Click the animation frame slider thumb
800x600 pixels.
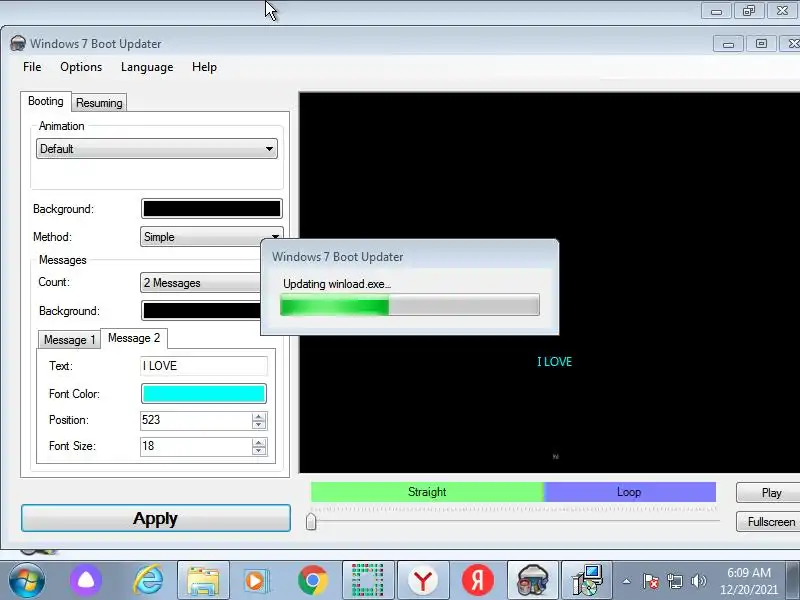311,521
